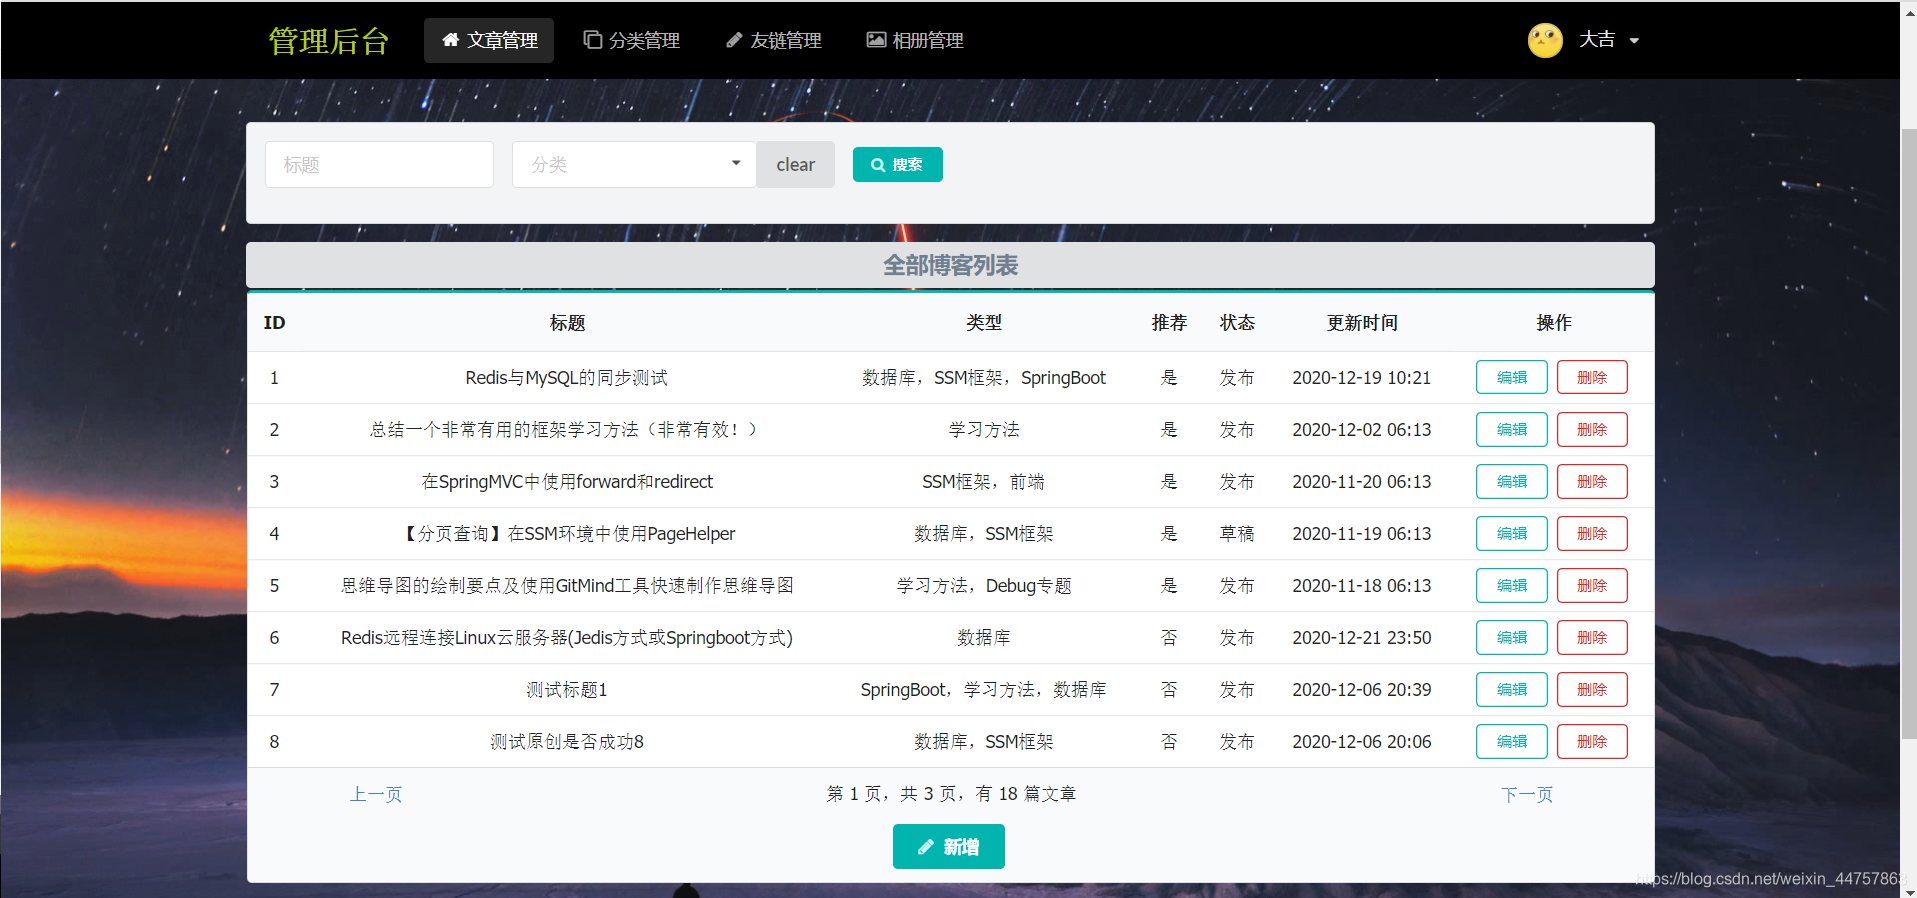Open the 大吉 user dropdown caret
Viewport: 1917px width, 898px height.
tap(1634, 41)
